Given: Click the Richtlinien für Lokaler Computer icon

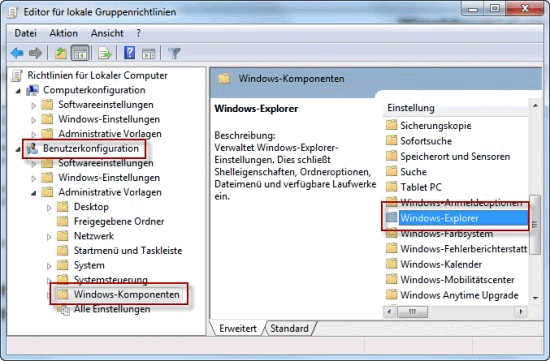Looking at the screenshot, I should click(17, 75).
